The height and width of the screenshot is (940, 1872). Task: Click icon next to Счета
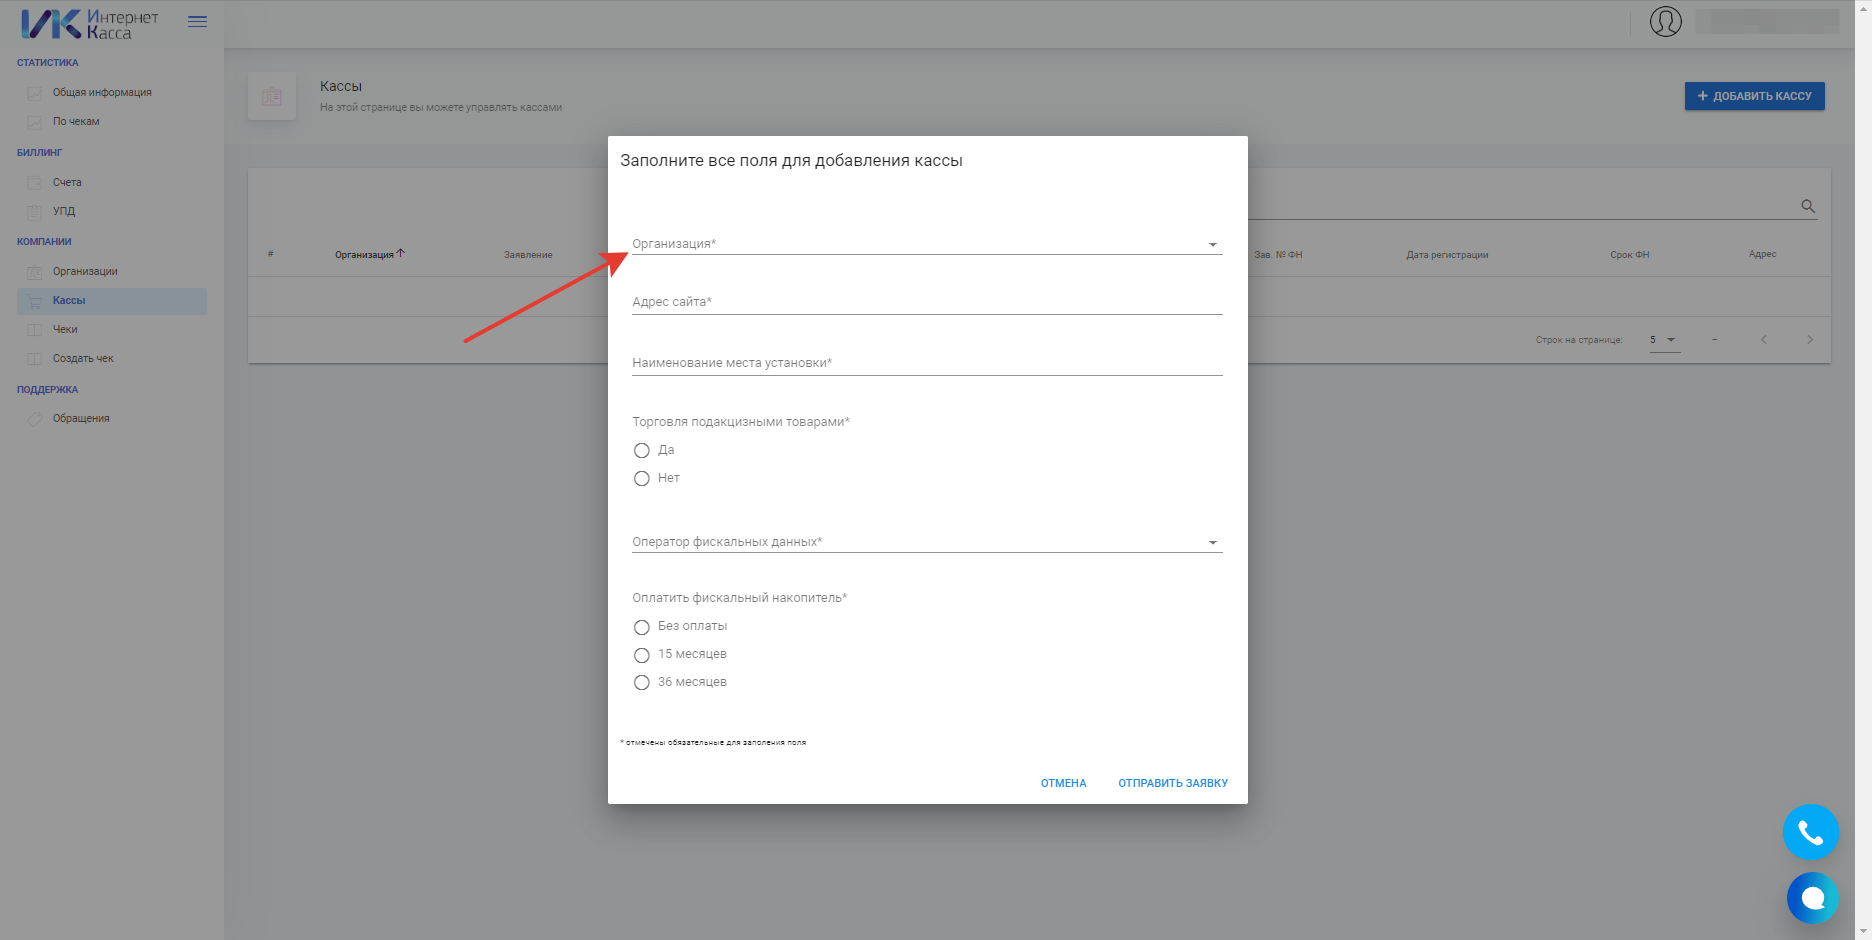[x=35, y=183]
